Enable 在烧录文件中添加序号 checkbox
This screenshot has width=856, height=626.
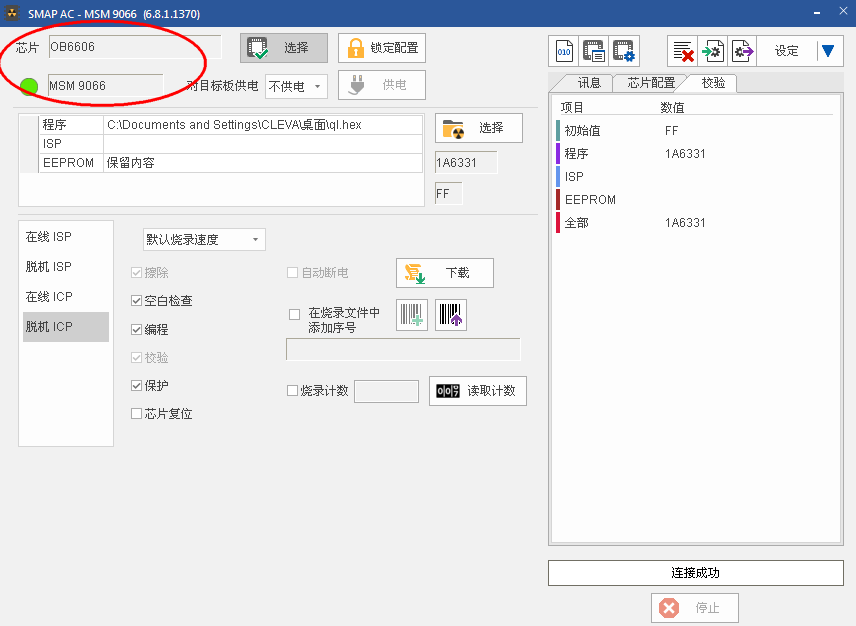coord(294,314)
